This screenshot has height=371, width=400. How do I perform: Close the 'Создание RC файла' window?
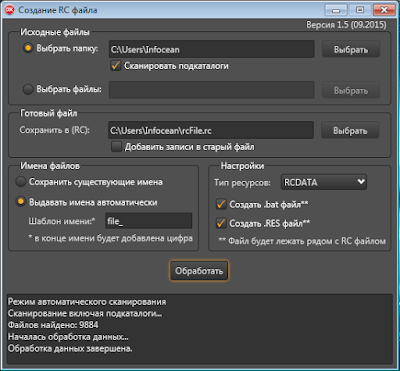(x=383, y=10)
